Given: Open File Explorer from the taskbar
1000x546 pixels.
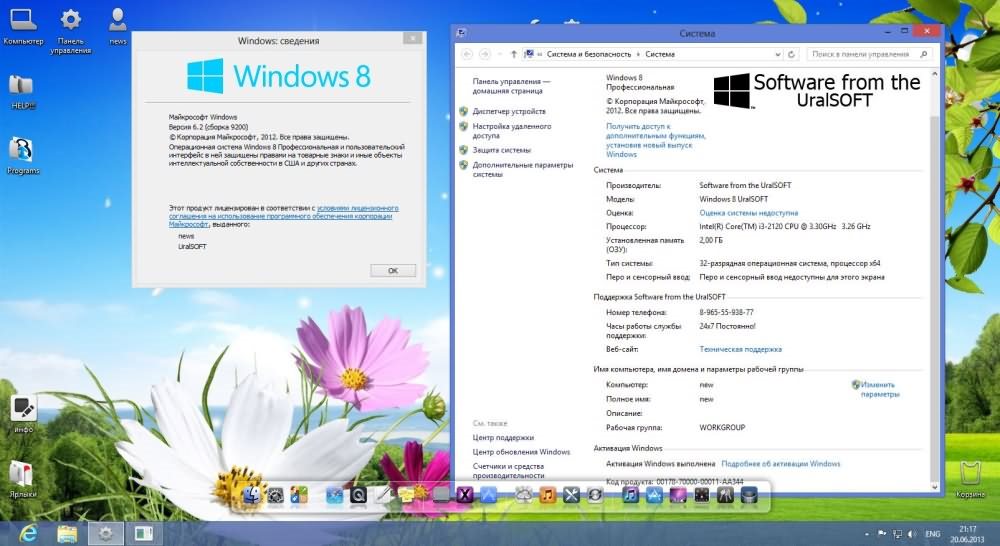Looking at the screenshot, I should coord(67,533).
